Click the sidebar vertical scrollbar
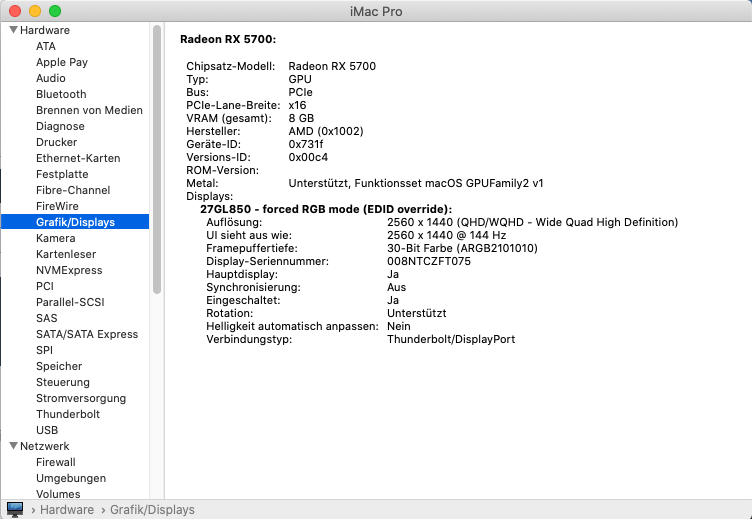The width and height of the screenshot is (752, 519). [x=157, y=160]
